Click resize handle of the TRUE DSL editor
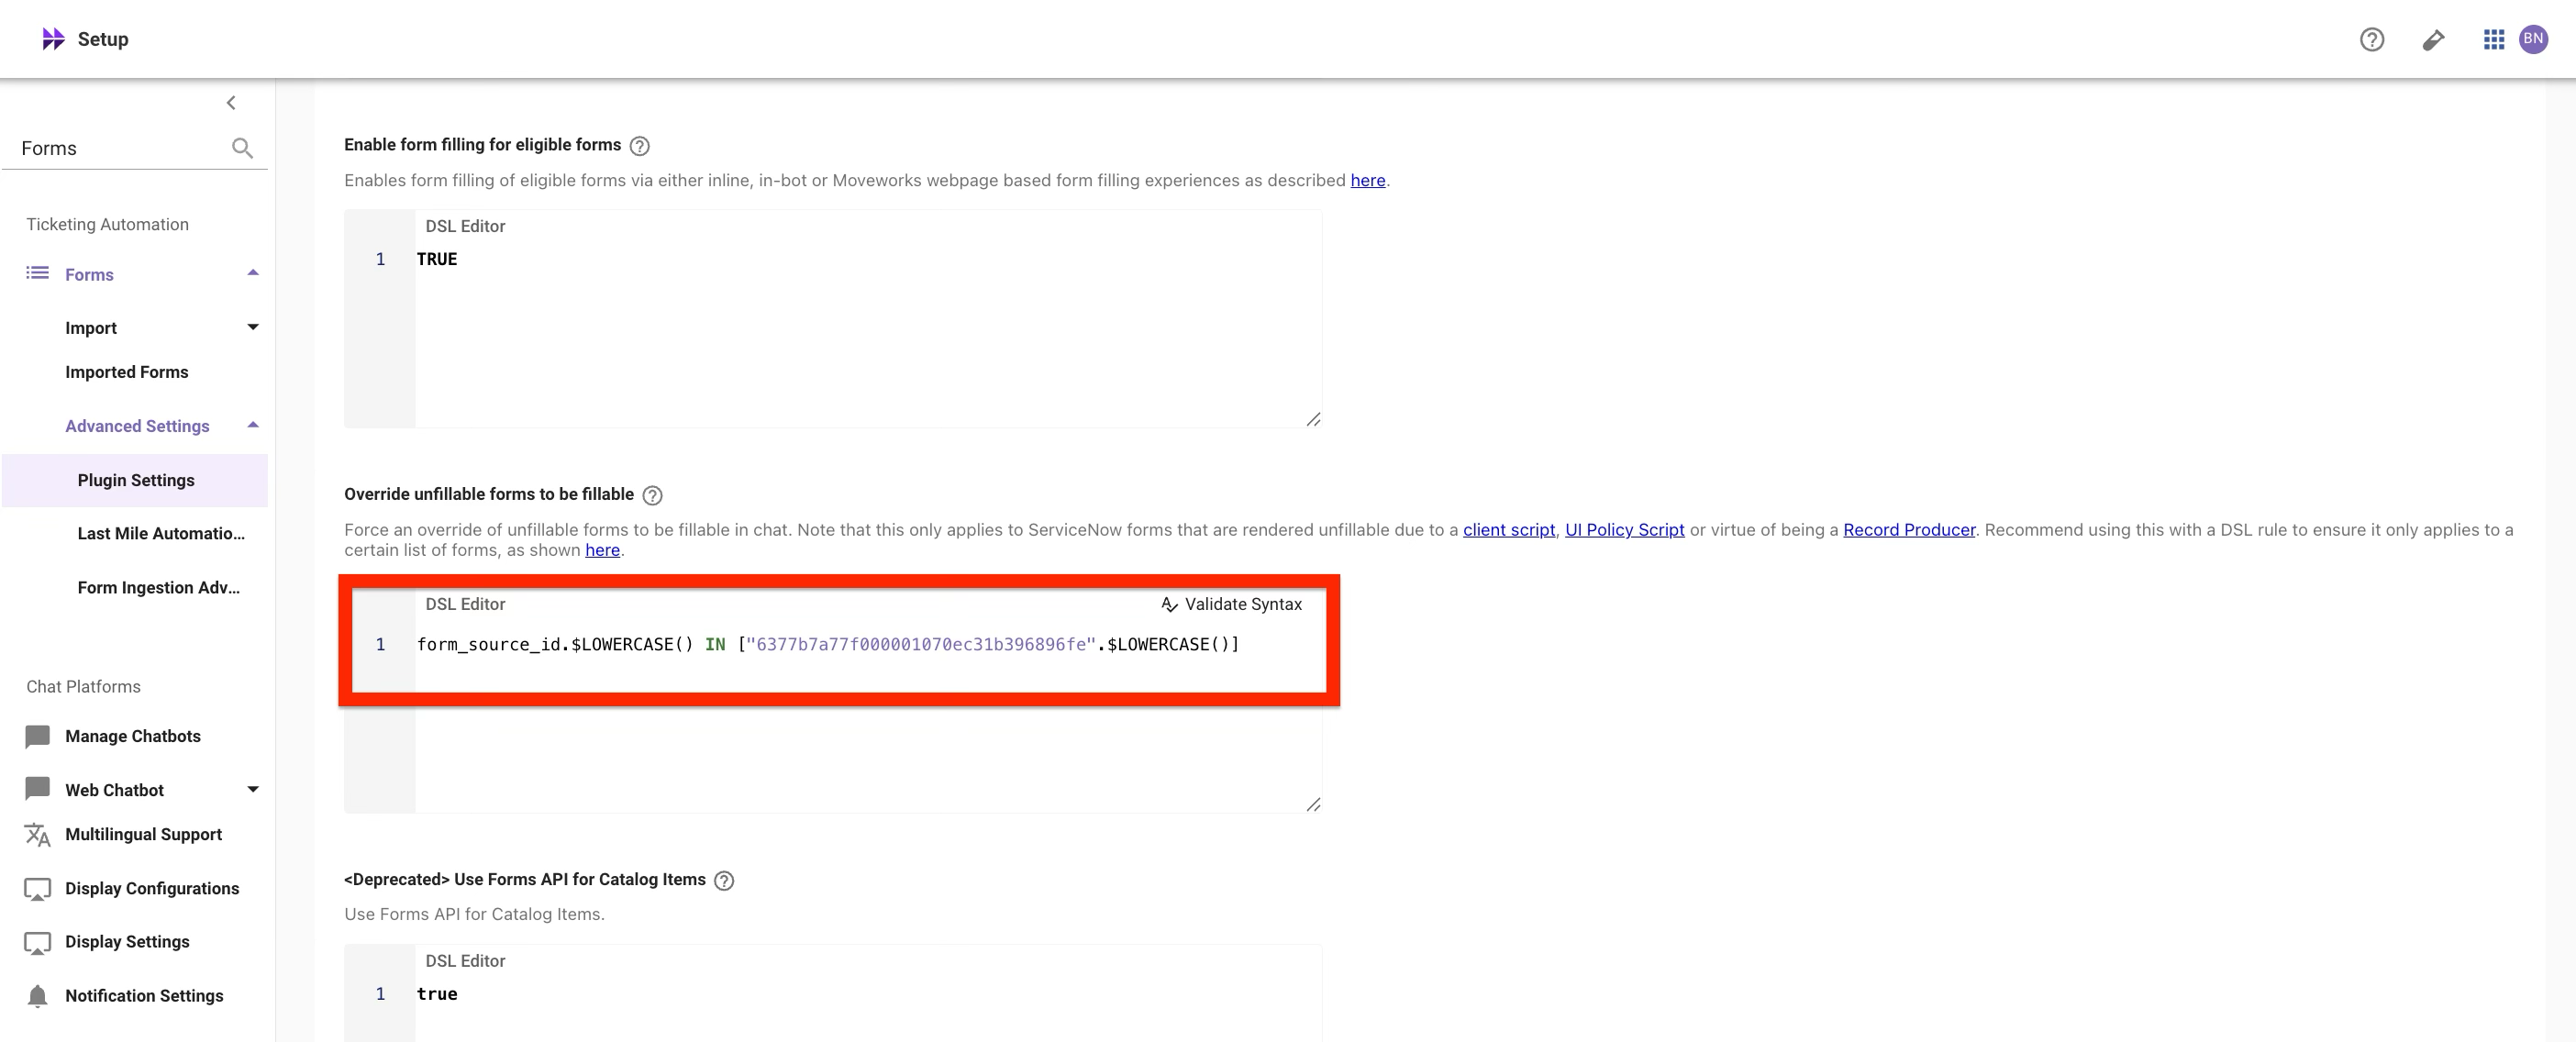2576x1042 pixels. click(1313, 419)
